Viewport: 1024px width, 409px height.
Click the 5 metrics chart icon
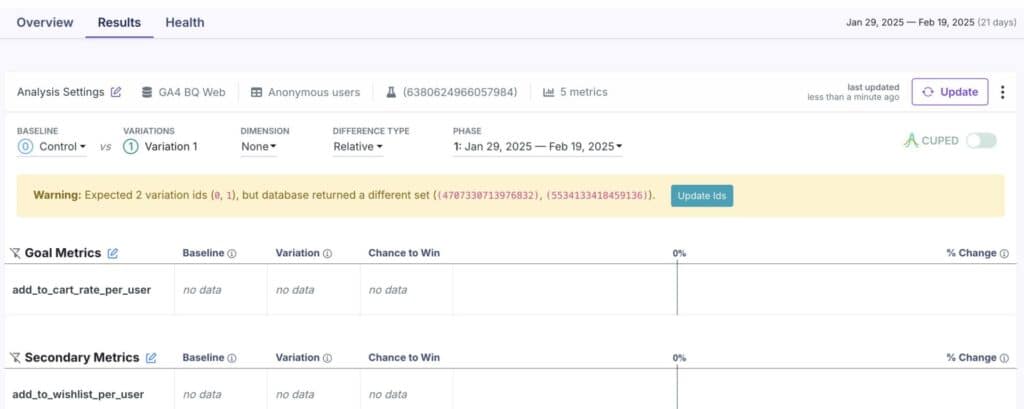548,92
